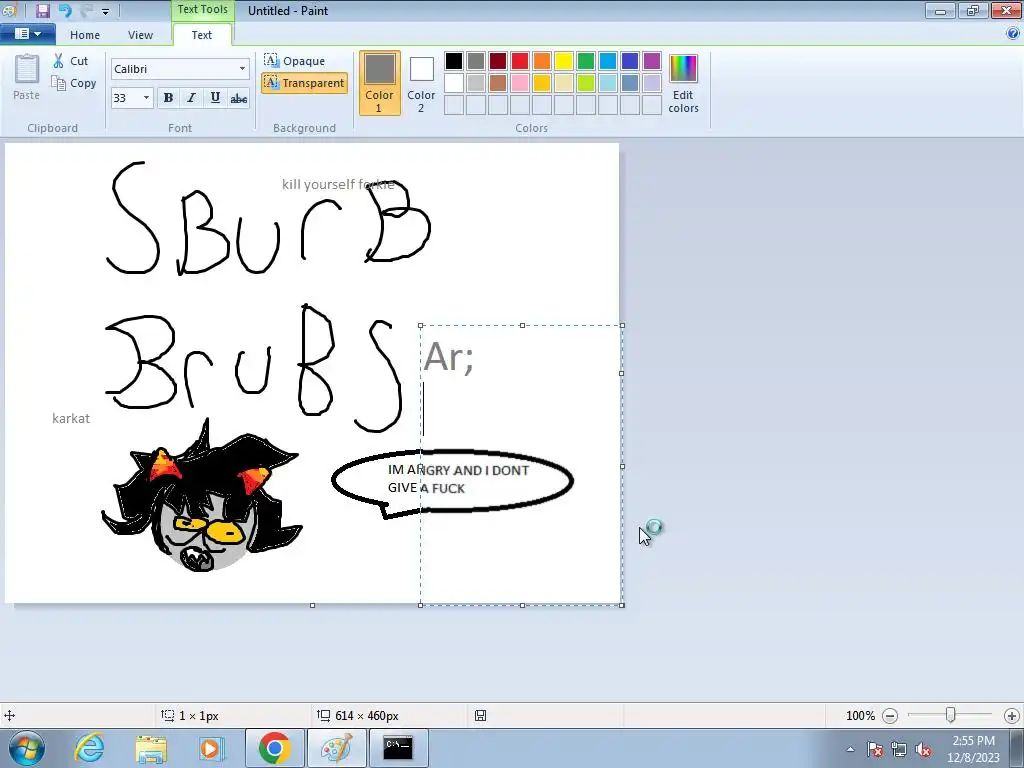The width and height of the screenshot is (1024, 768).
Task: Click the Zoom in plus button
Action: (x=1012, y=716)
